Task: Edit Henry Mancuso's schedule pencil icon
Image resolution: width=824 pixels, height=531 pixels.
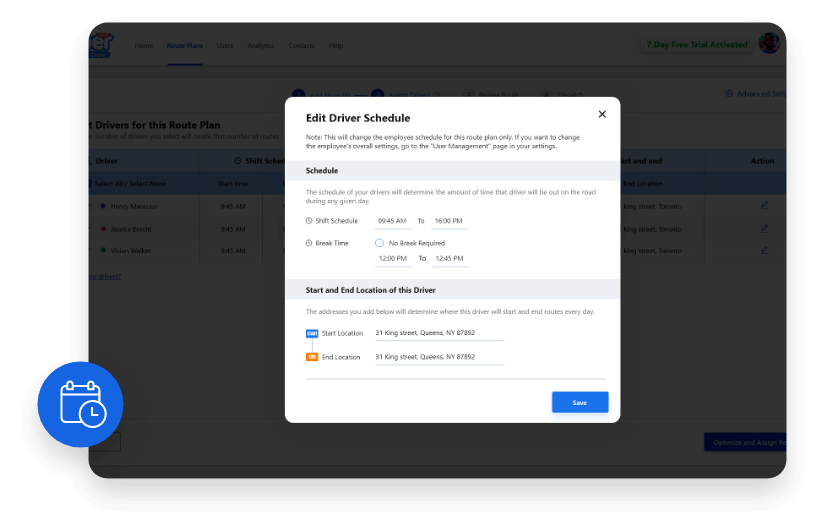Action: coord(765,205)
